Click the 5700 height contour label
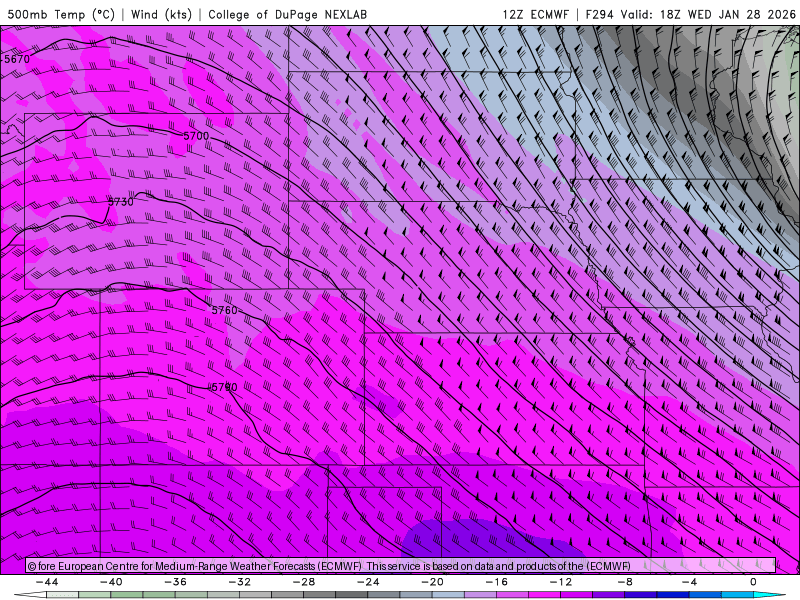The width and height of the screenshot is (800, 600). click(196, 136)
